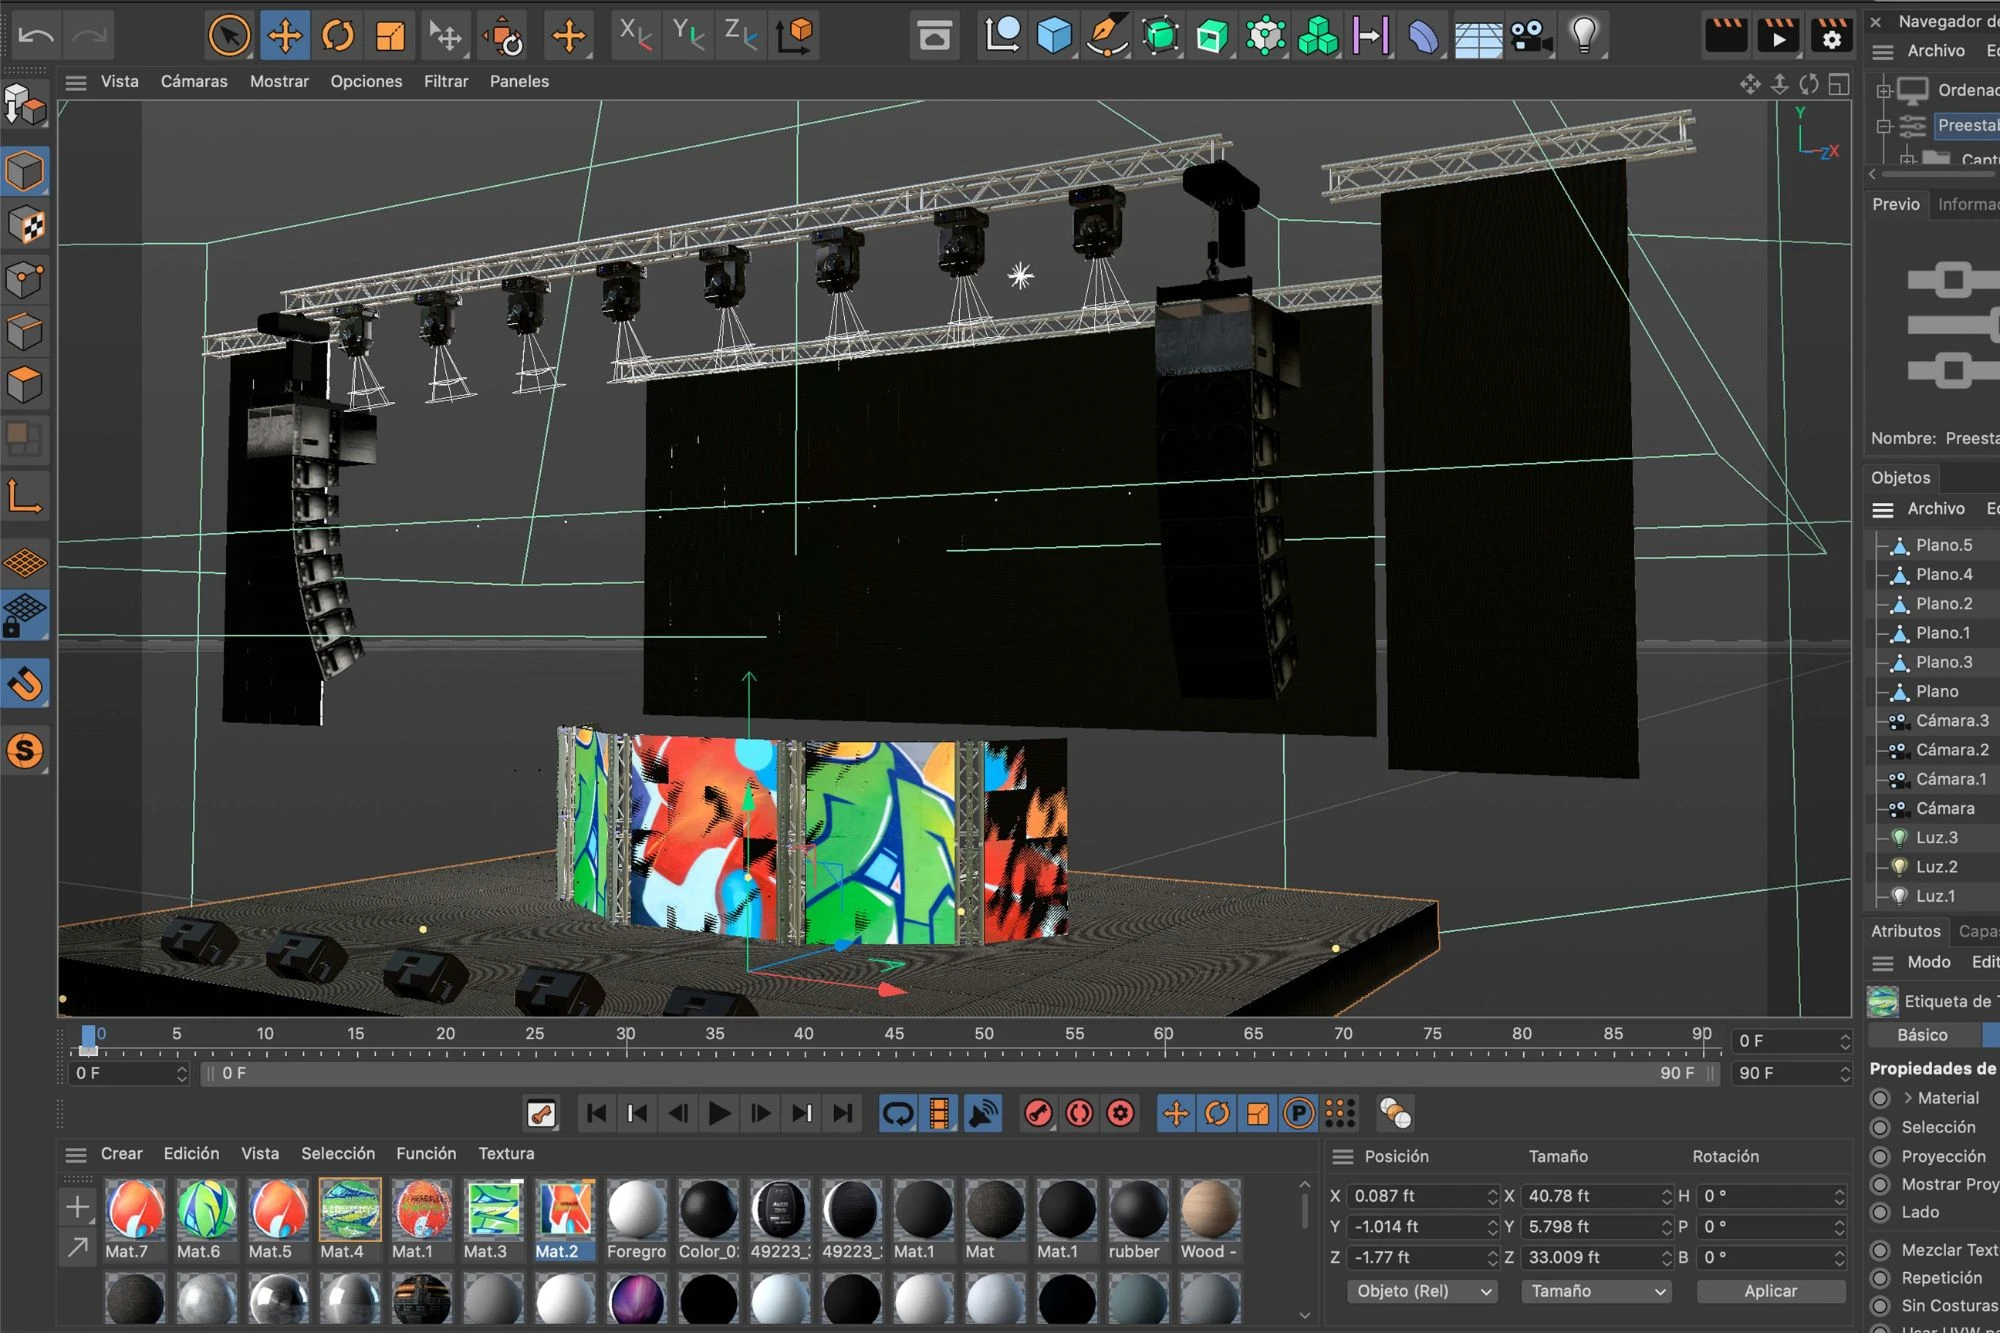
Task: Click the Aplicar button
Action: tap(1770, 1291)
